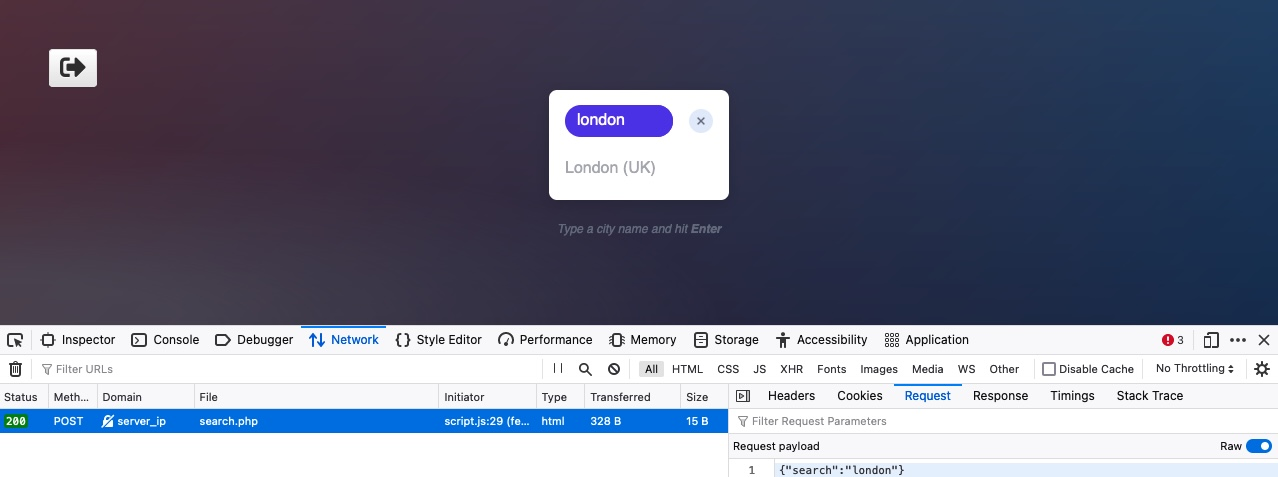Open the network search magnifier icon

tap(586, 369)
